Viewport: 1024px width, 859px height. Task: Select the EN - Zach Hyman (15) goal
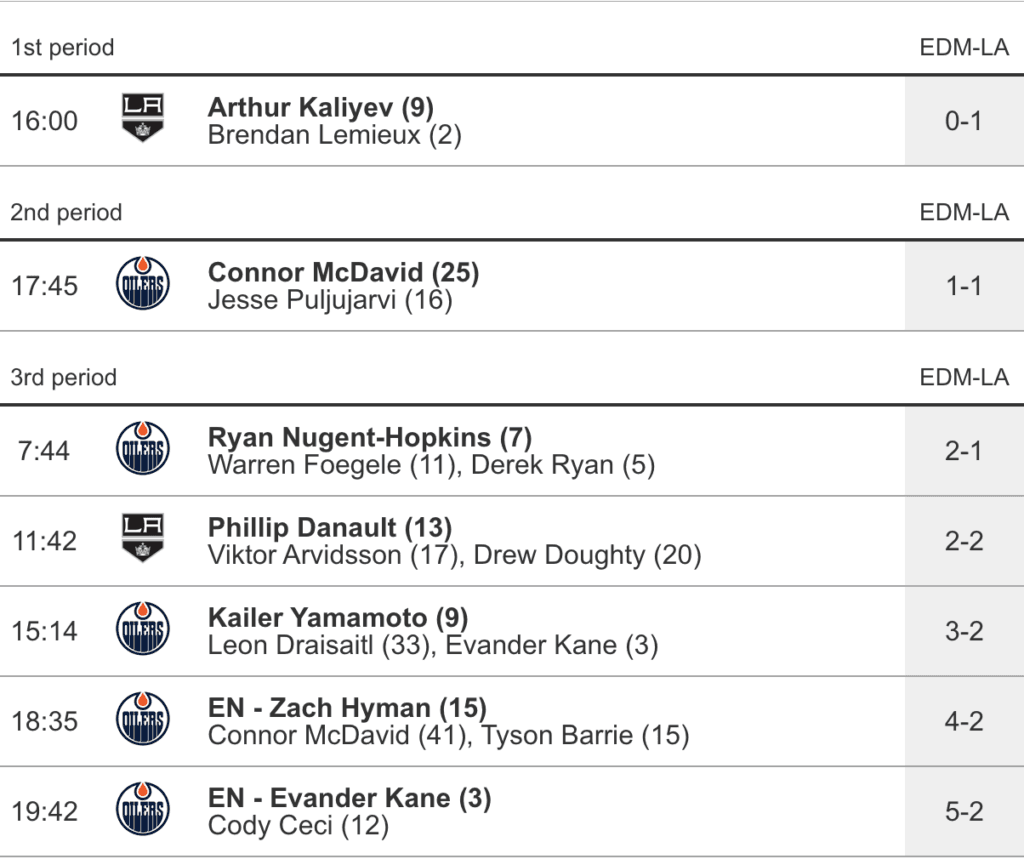[x=347, y=708]
